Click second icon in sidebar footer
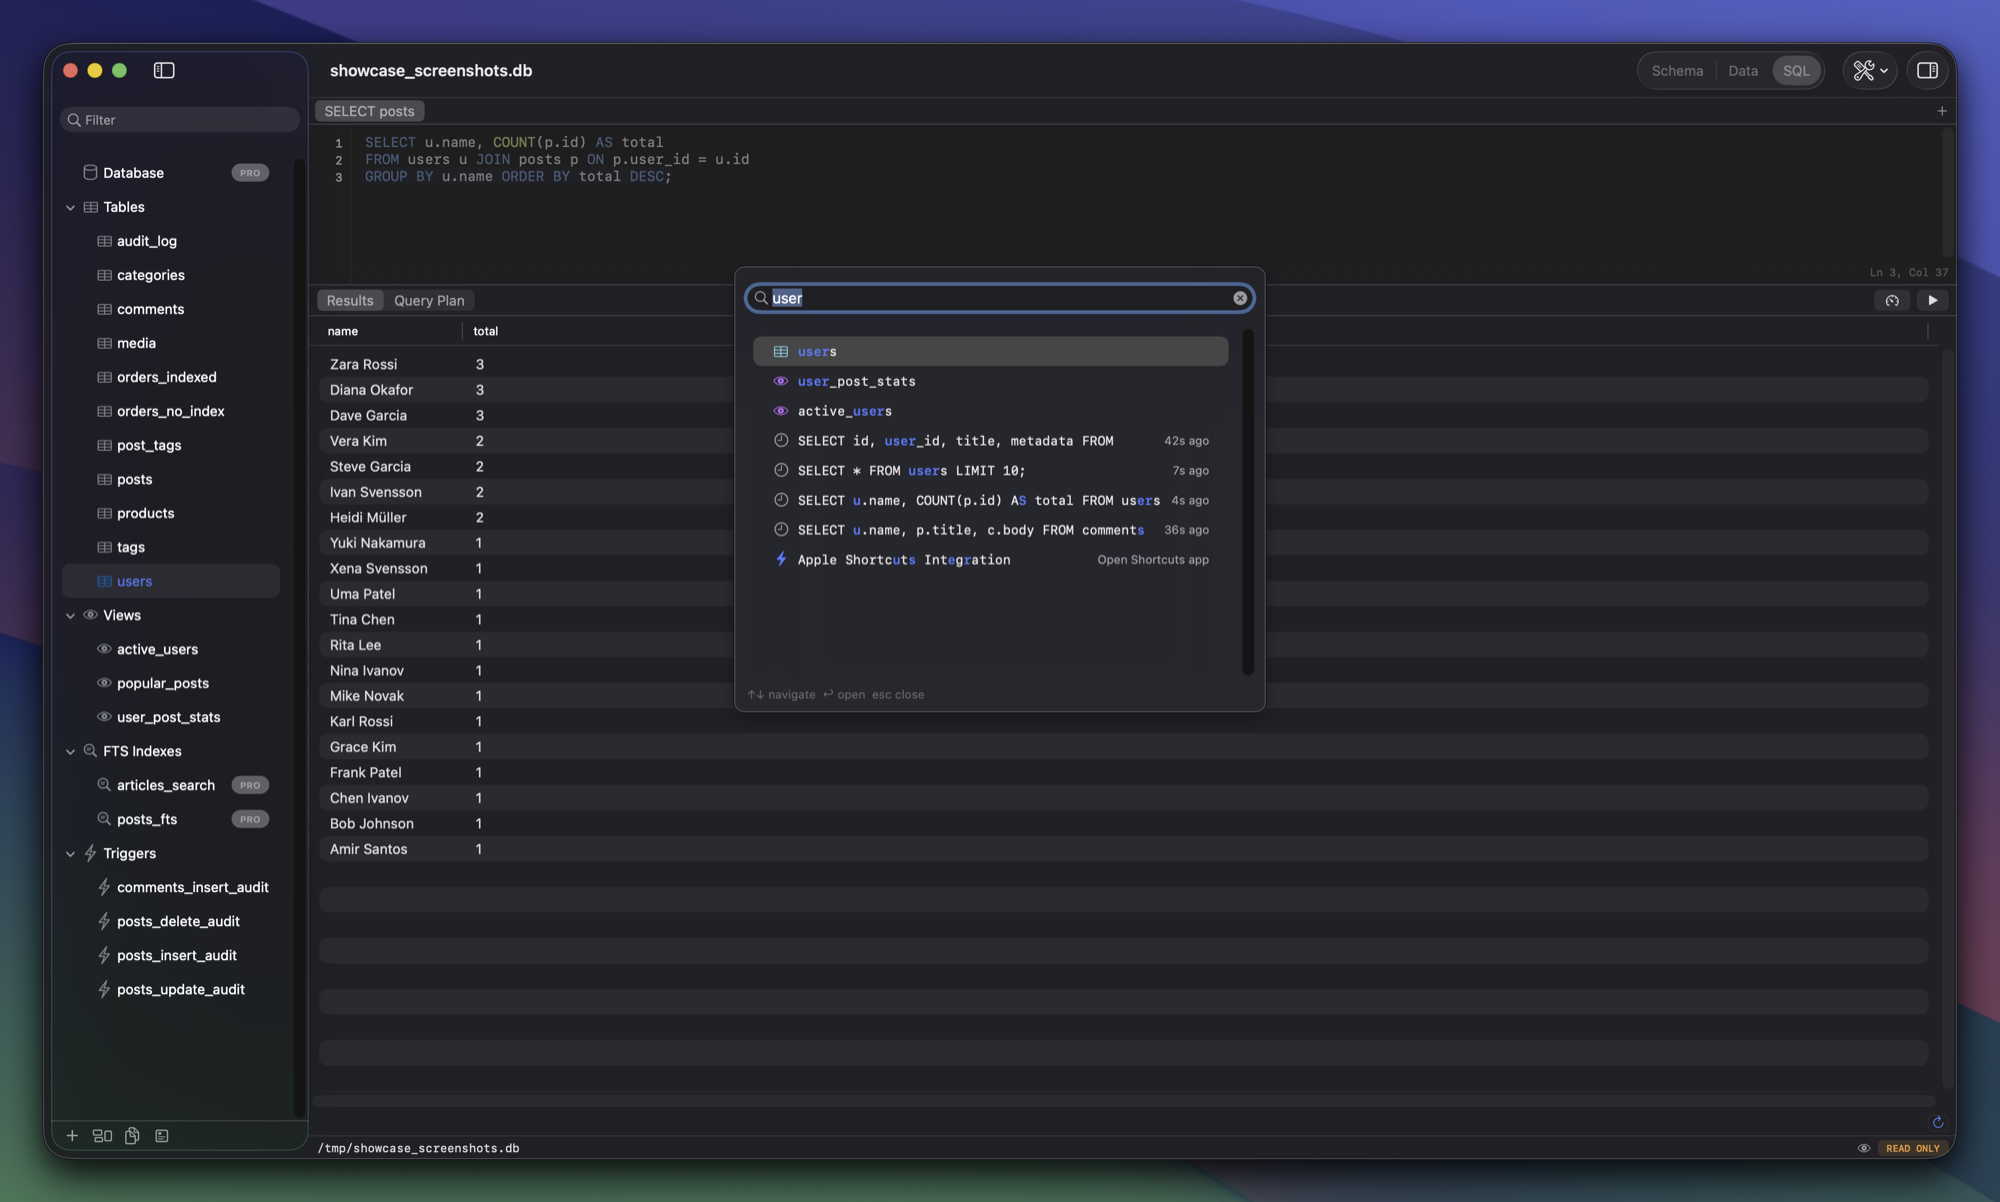 tap(102, 1136)
